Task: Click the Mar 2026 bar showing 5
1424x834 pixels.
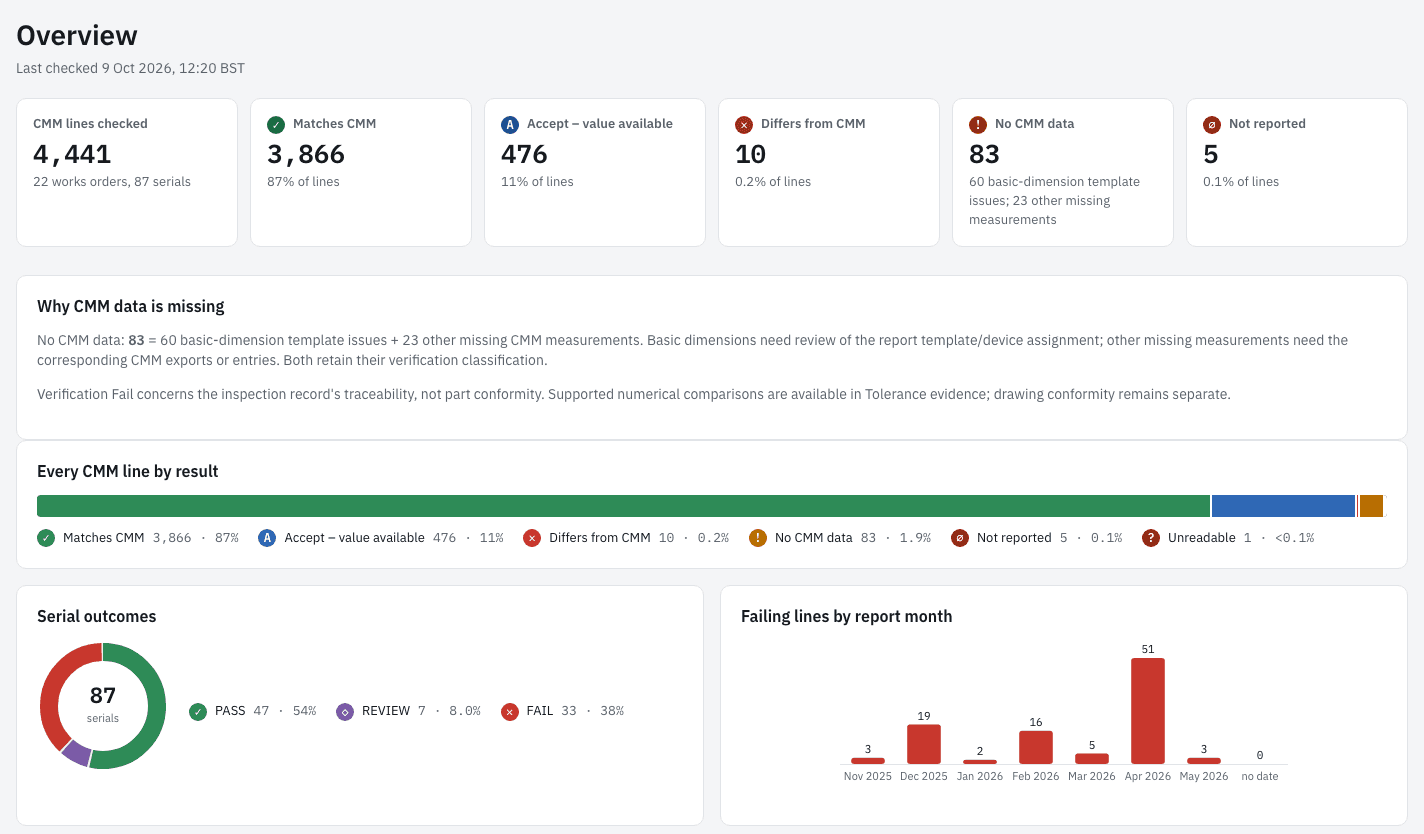Action: click(x=1092, y=759)
